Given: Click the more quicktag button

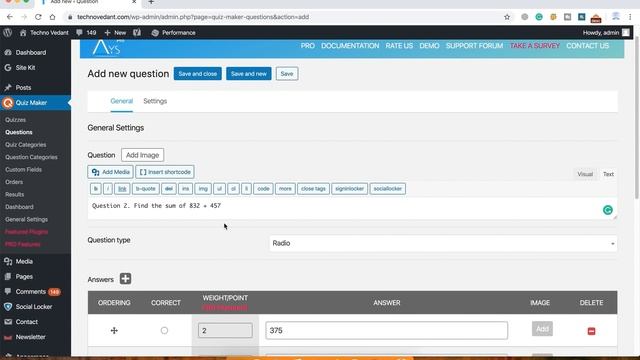Looking at the screenshot, I should 285,189.
